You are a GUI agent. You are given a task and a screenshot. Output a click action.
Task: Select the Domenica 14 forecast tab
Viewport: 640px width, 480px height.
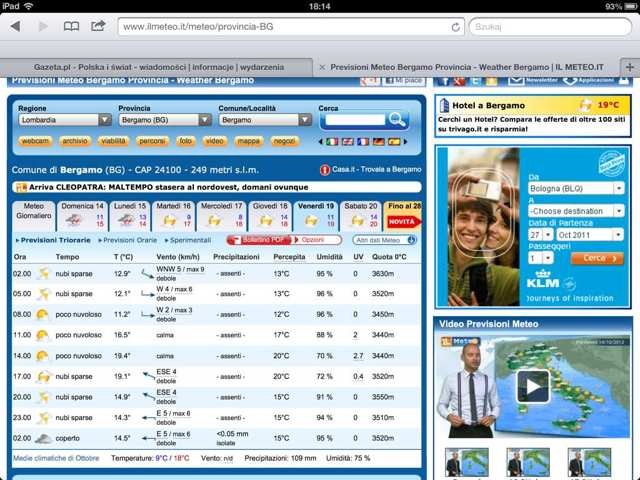click(x=82, y=216)
